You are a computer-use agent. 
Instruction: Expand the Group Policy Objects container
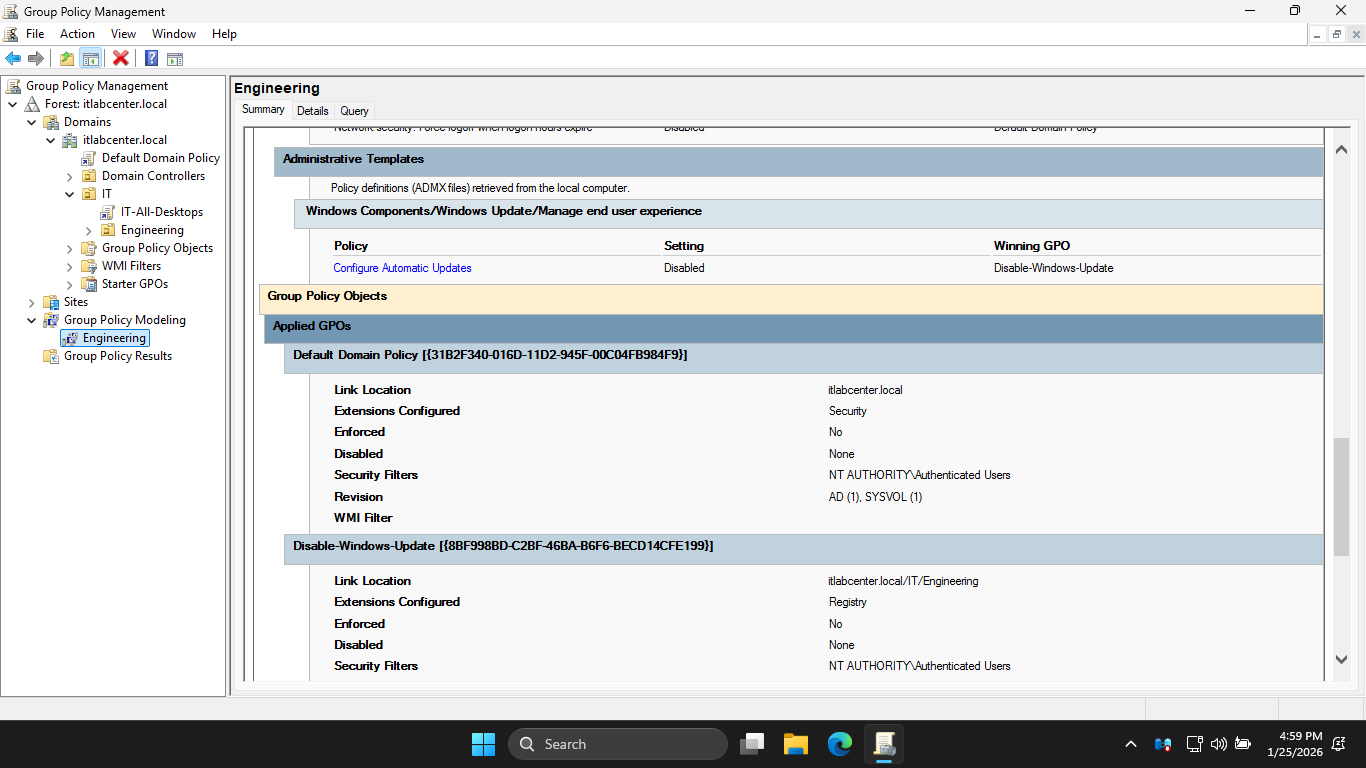click(x=70, y=249)
